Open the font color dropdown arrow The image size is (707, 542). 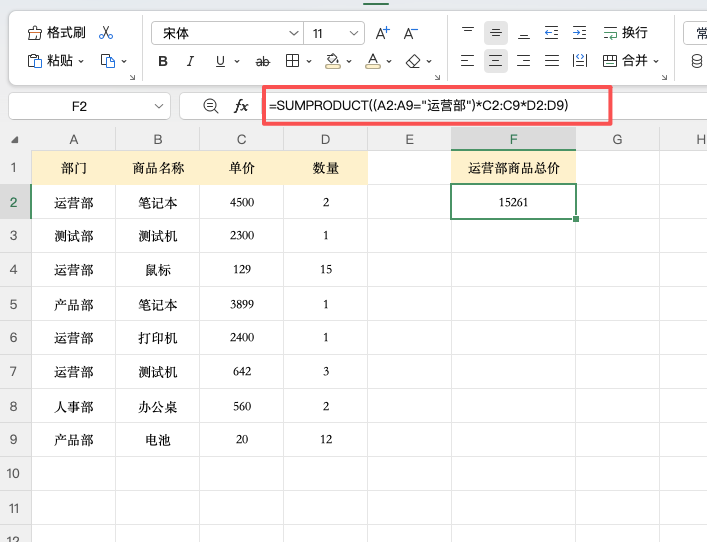pos(389,61)
